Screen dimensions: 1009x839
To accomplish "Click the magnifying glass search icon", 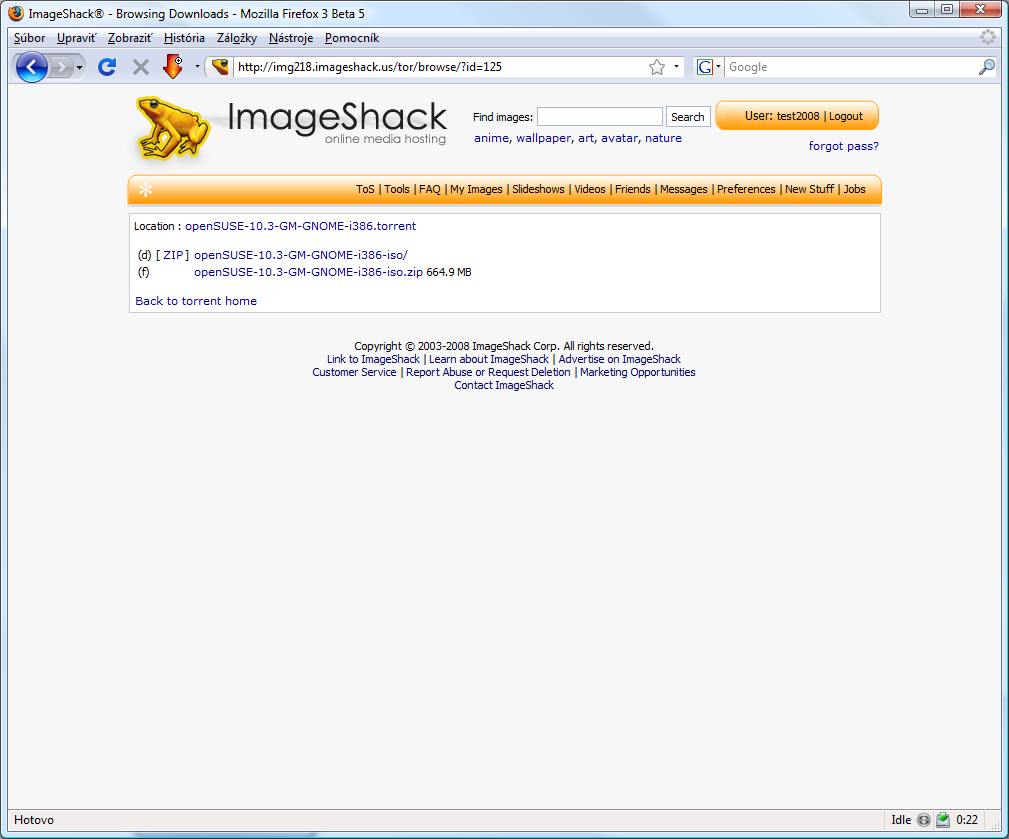I will coord(986,67).
